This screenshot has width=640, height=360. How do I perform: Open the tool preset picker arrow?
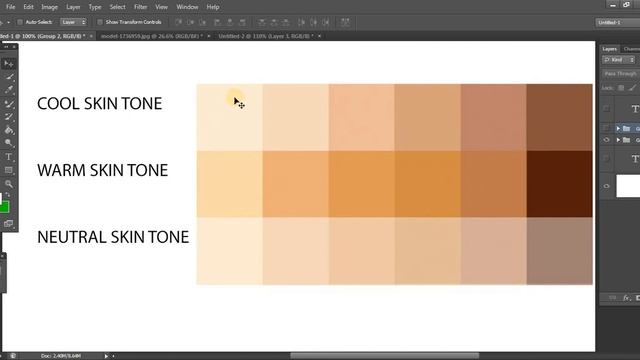(8, 22)
